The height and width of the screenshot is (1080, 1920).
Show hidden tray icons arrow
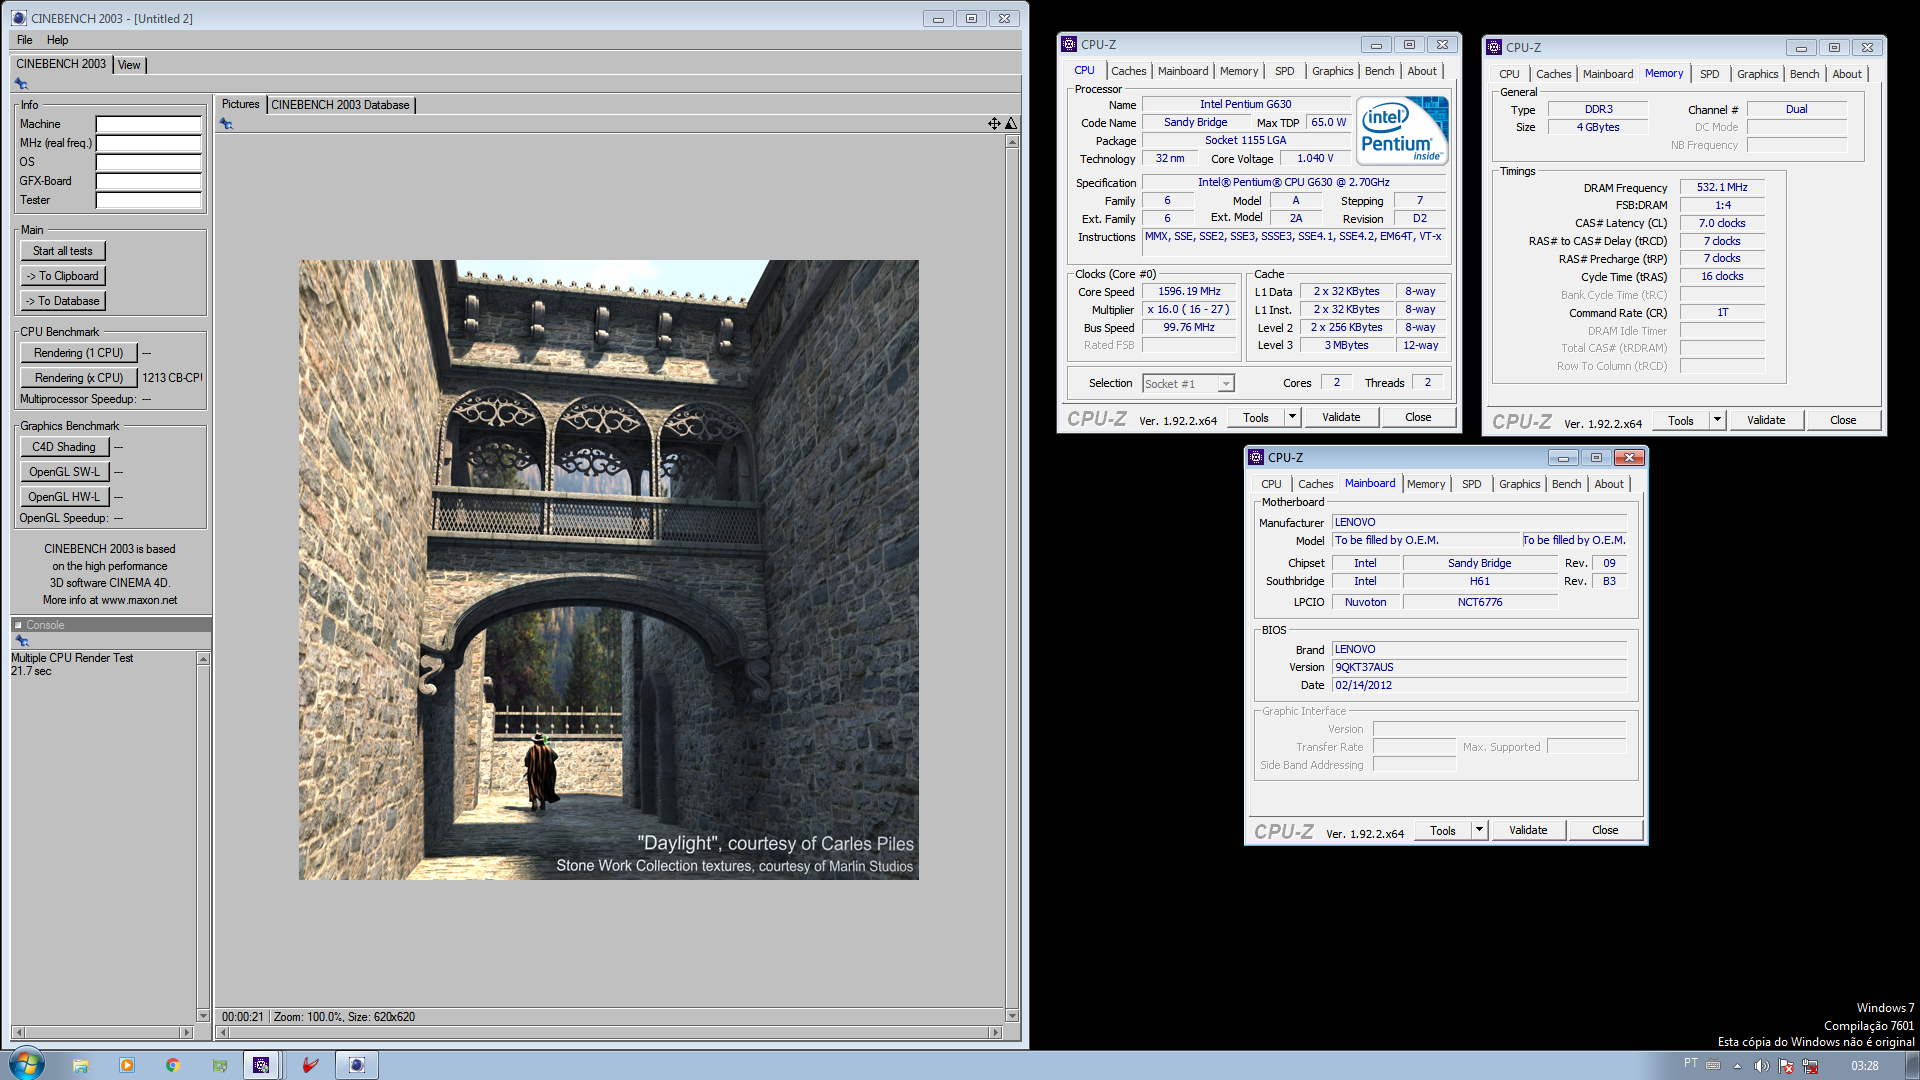[1737, 1066]
